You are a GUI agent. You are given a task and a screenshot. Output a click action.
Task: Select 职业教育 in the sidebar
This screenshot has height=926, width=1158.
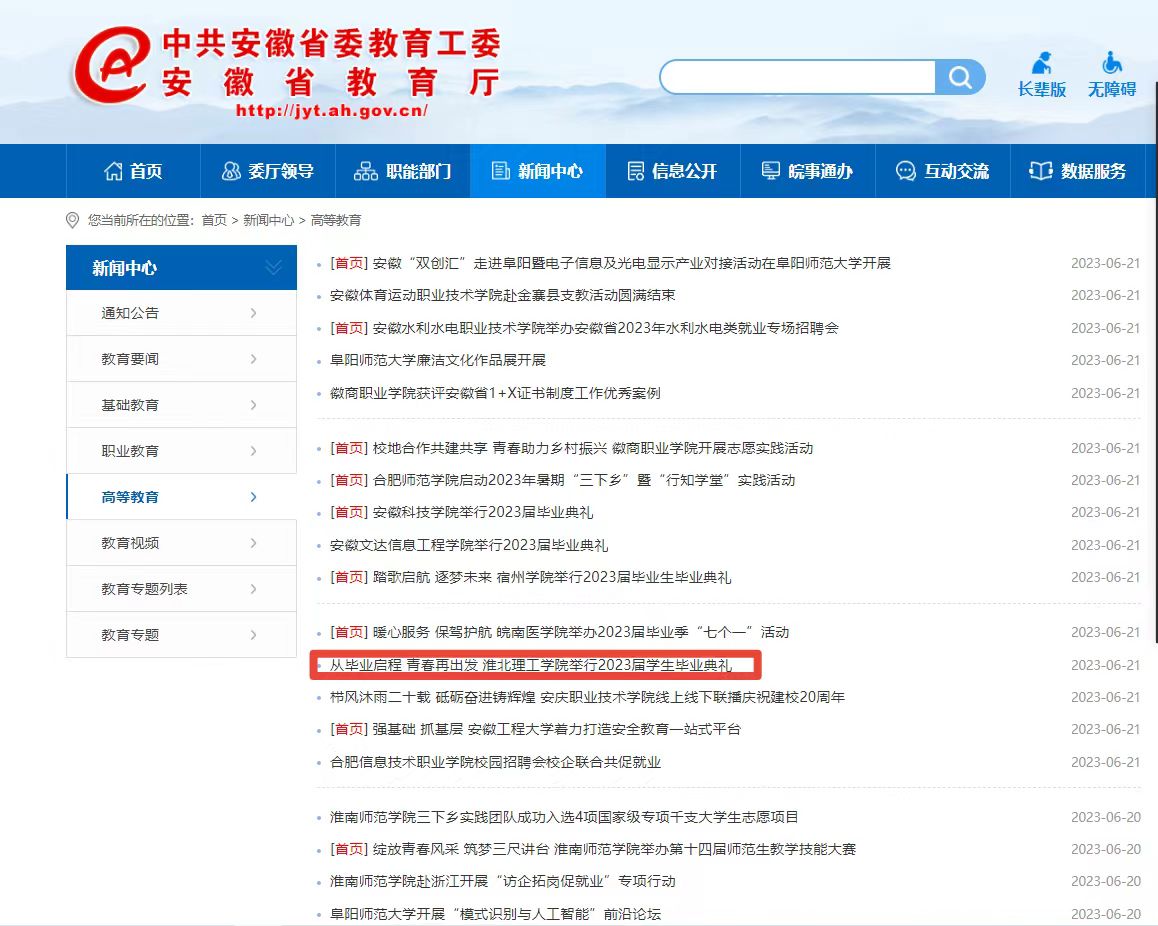click(181, 451)
